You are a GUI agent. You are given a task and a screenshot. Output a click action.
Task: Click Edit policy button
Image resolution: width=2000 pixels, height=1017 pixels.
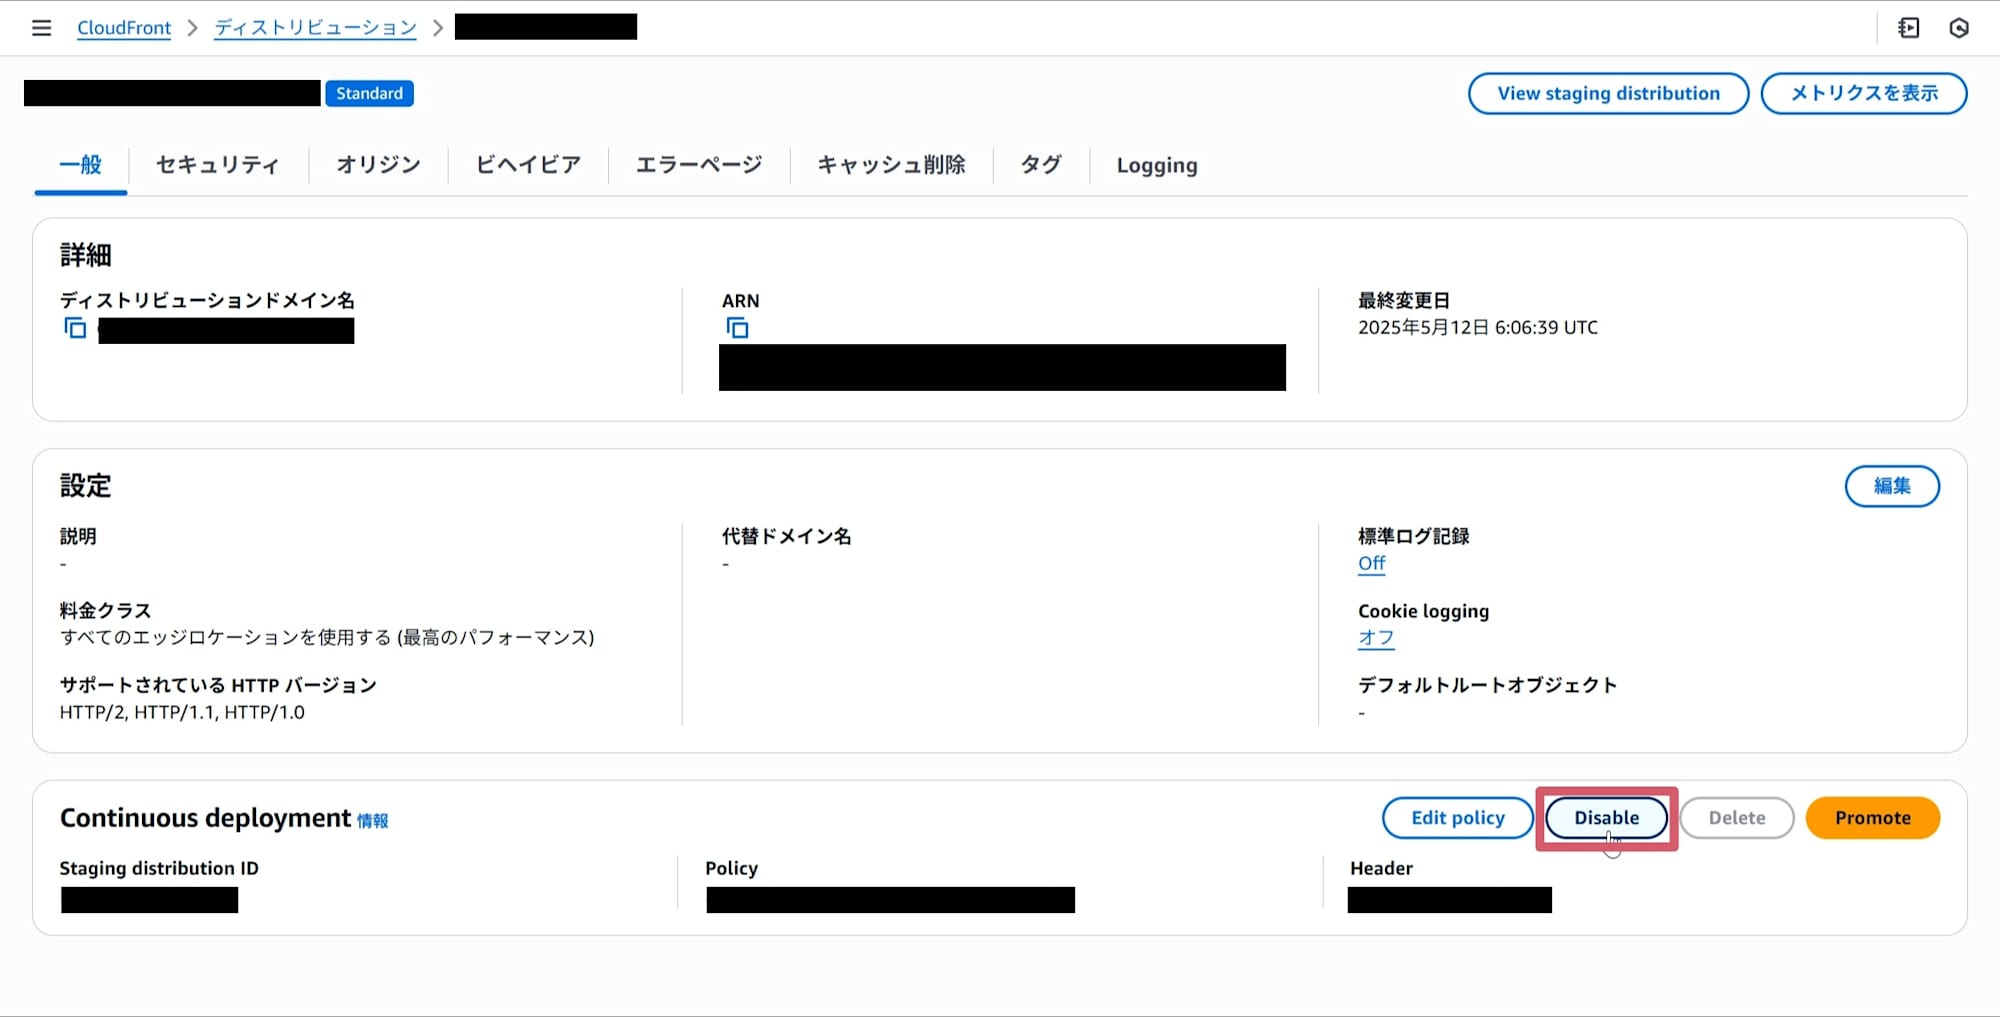click(1457, 818)
